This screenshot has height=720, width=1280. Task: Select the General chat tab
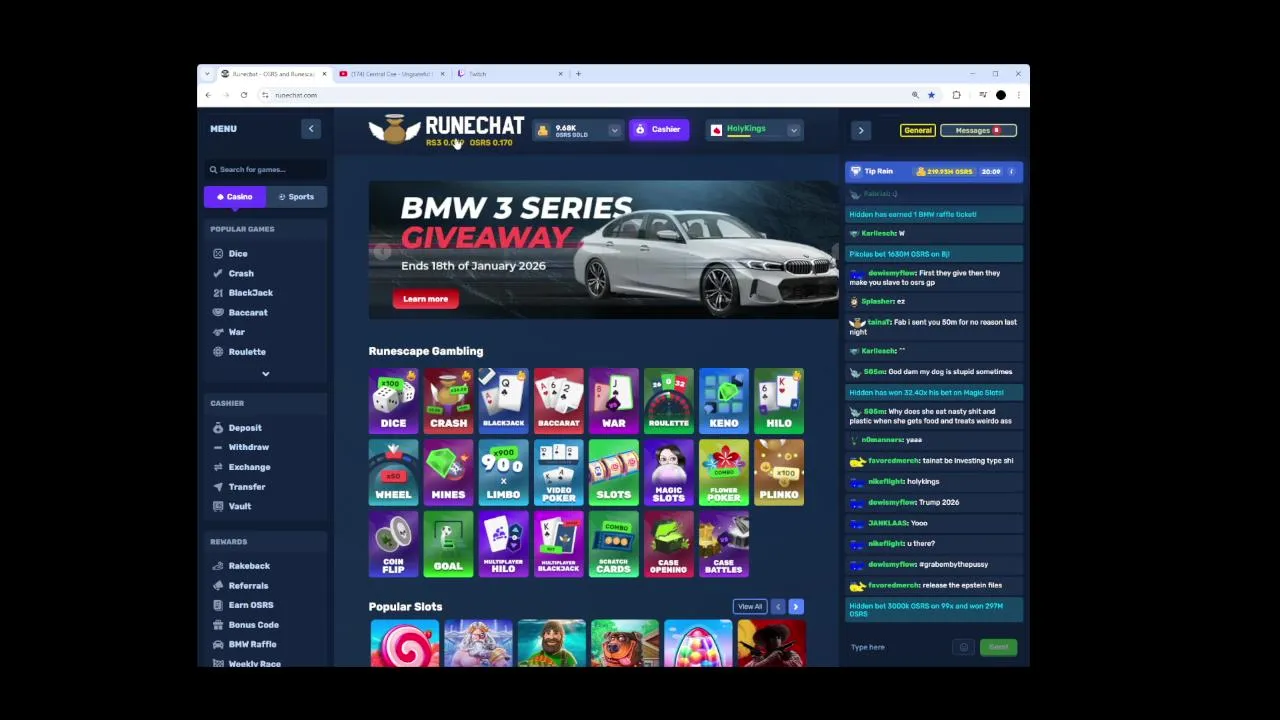917,130
